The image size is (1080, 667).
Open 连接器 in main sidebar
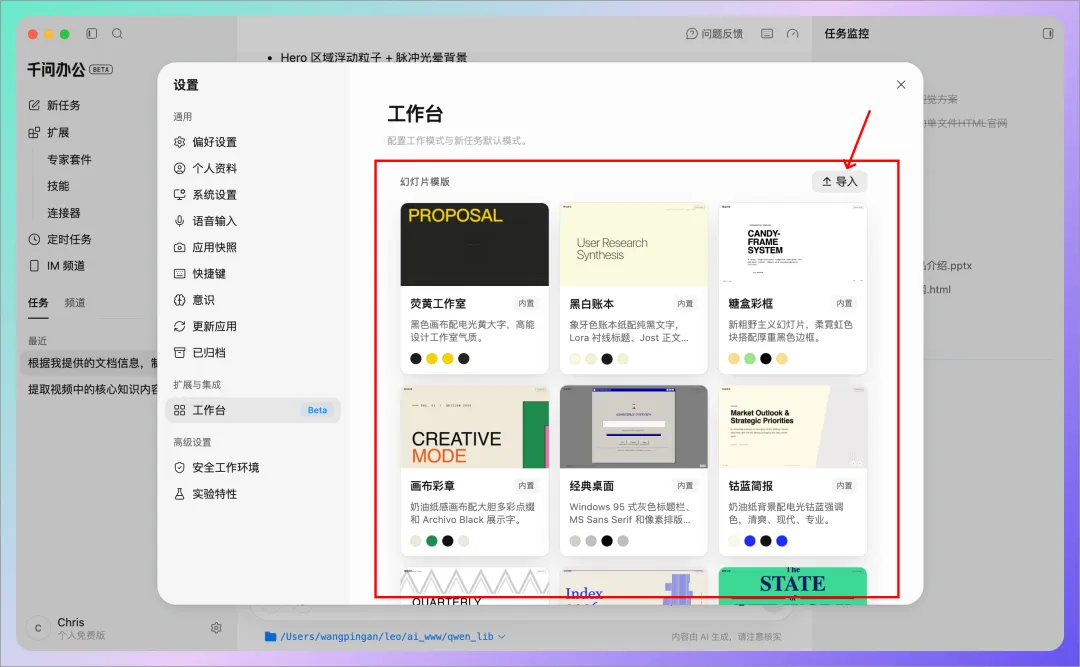[x=63, y=213]
